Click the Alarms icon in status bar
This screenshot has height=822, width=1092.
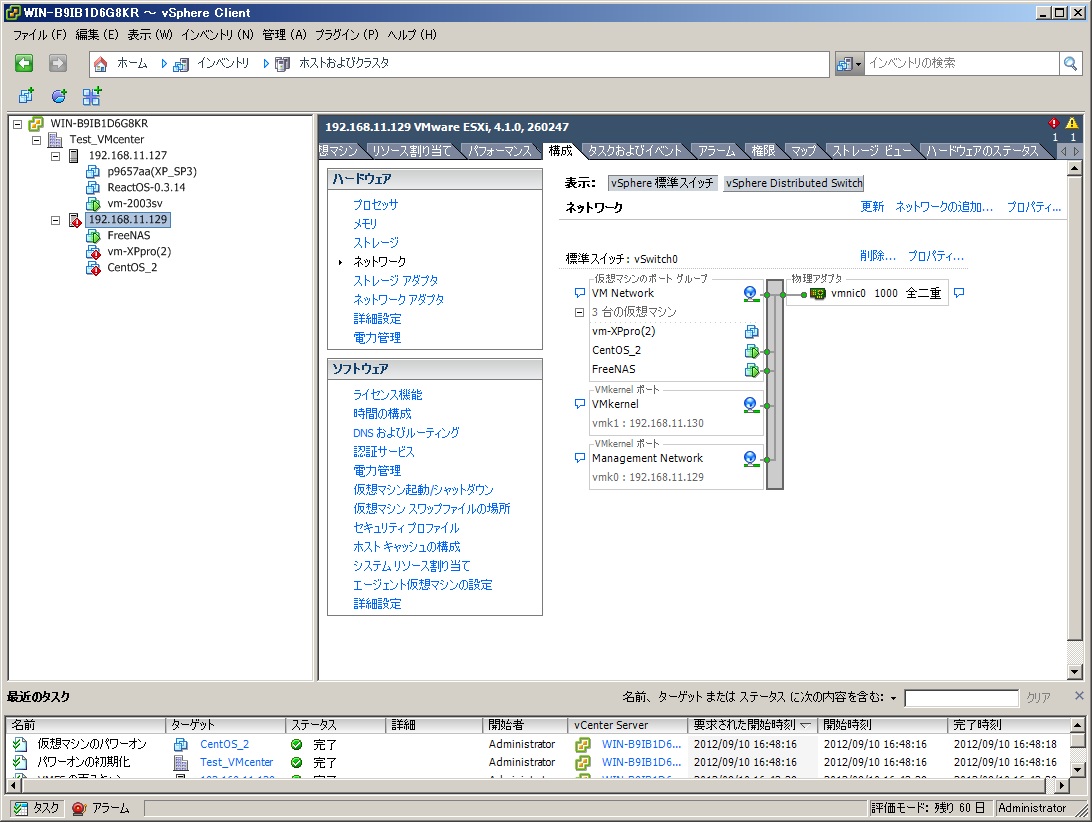pyautogui.click(x=79, y=808)
